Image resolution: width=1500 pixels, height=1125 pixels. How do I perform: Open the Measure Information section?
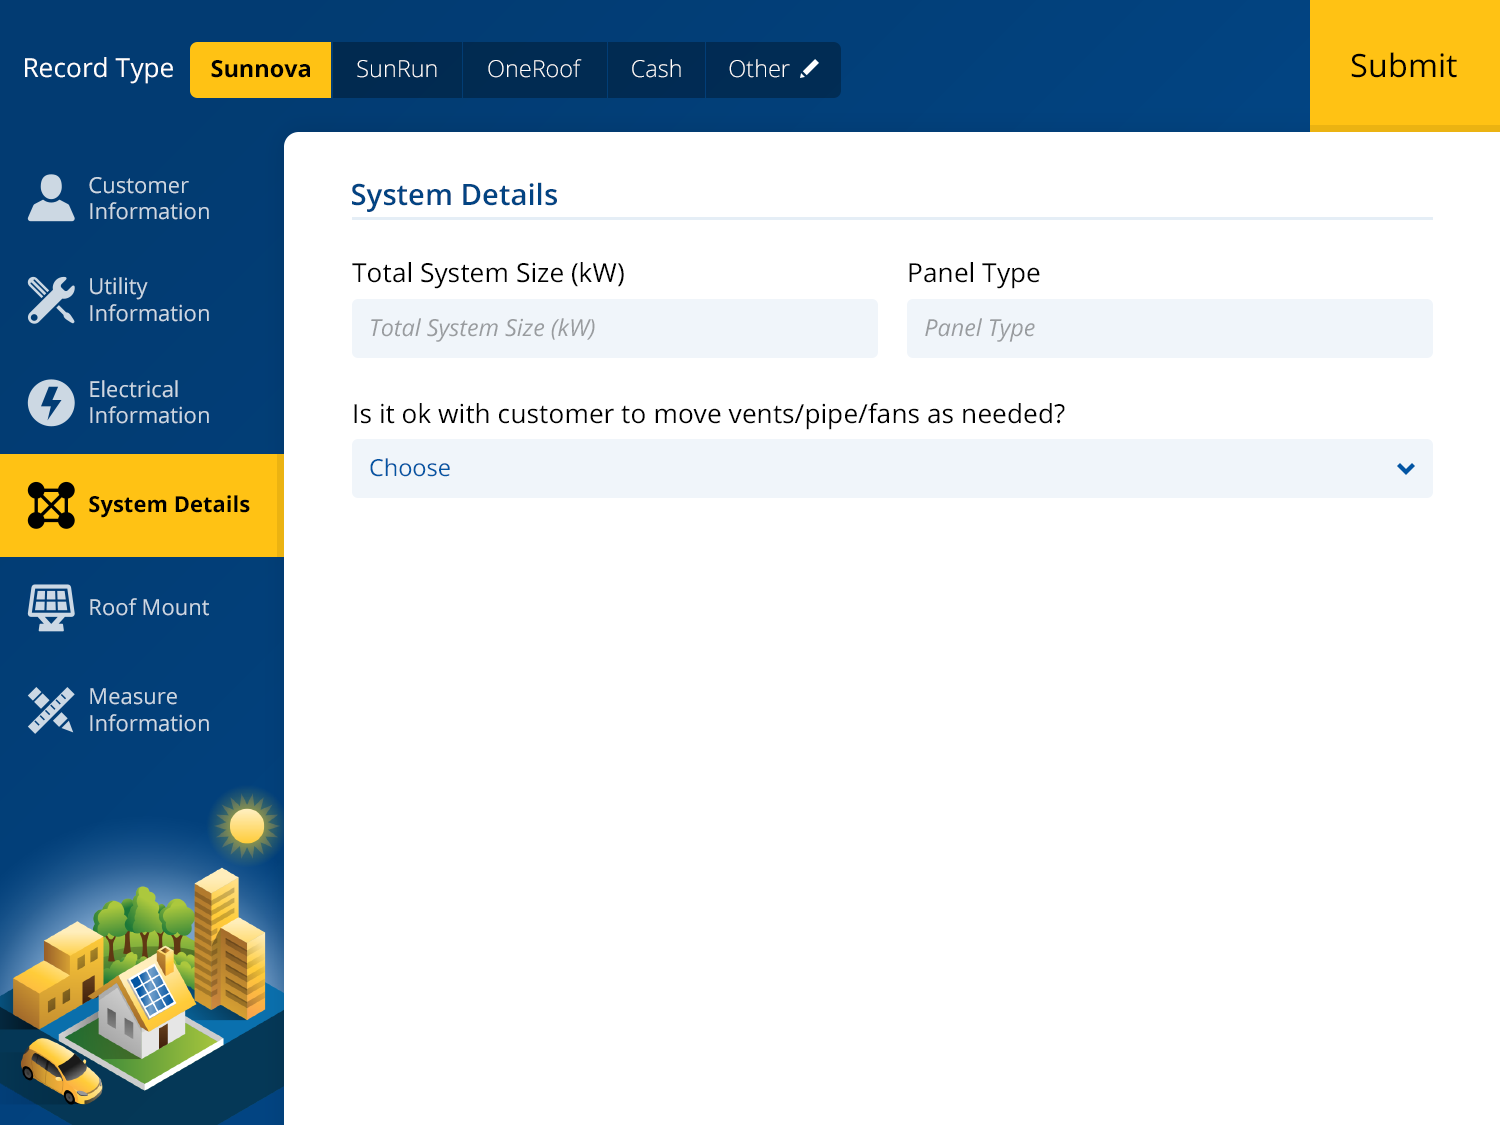click(148, 710)
